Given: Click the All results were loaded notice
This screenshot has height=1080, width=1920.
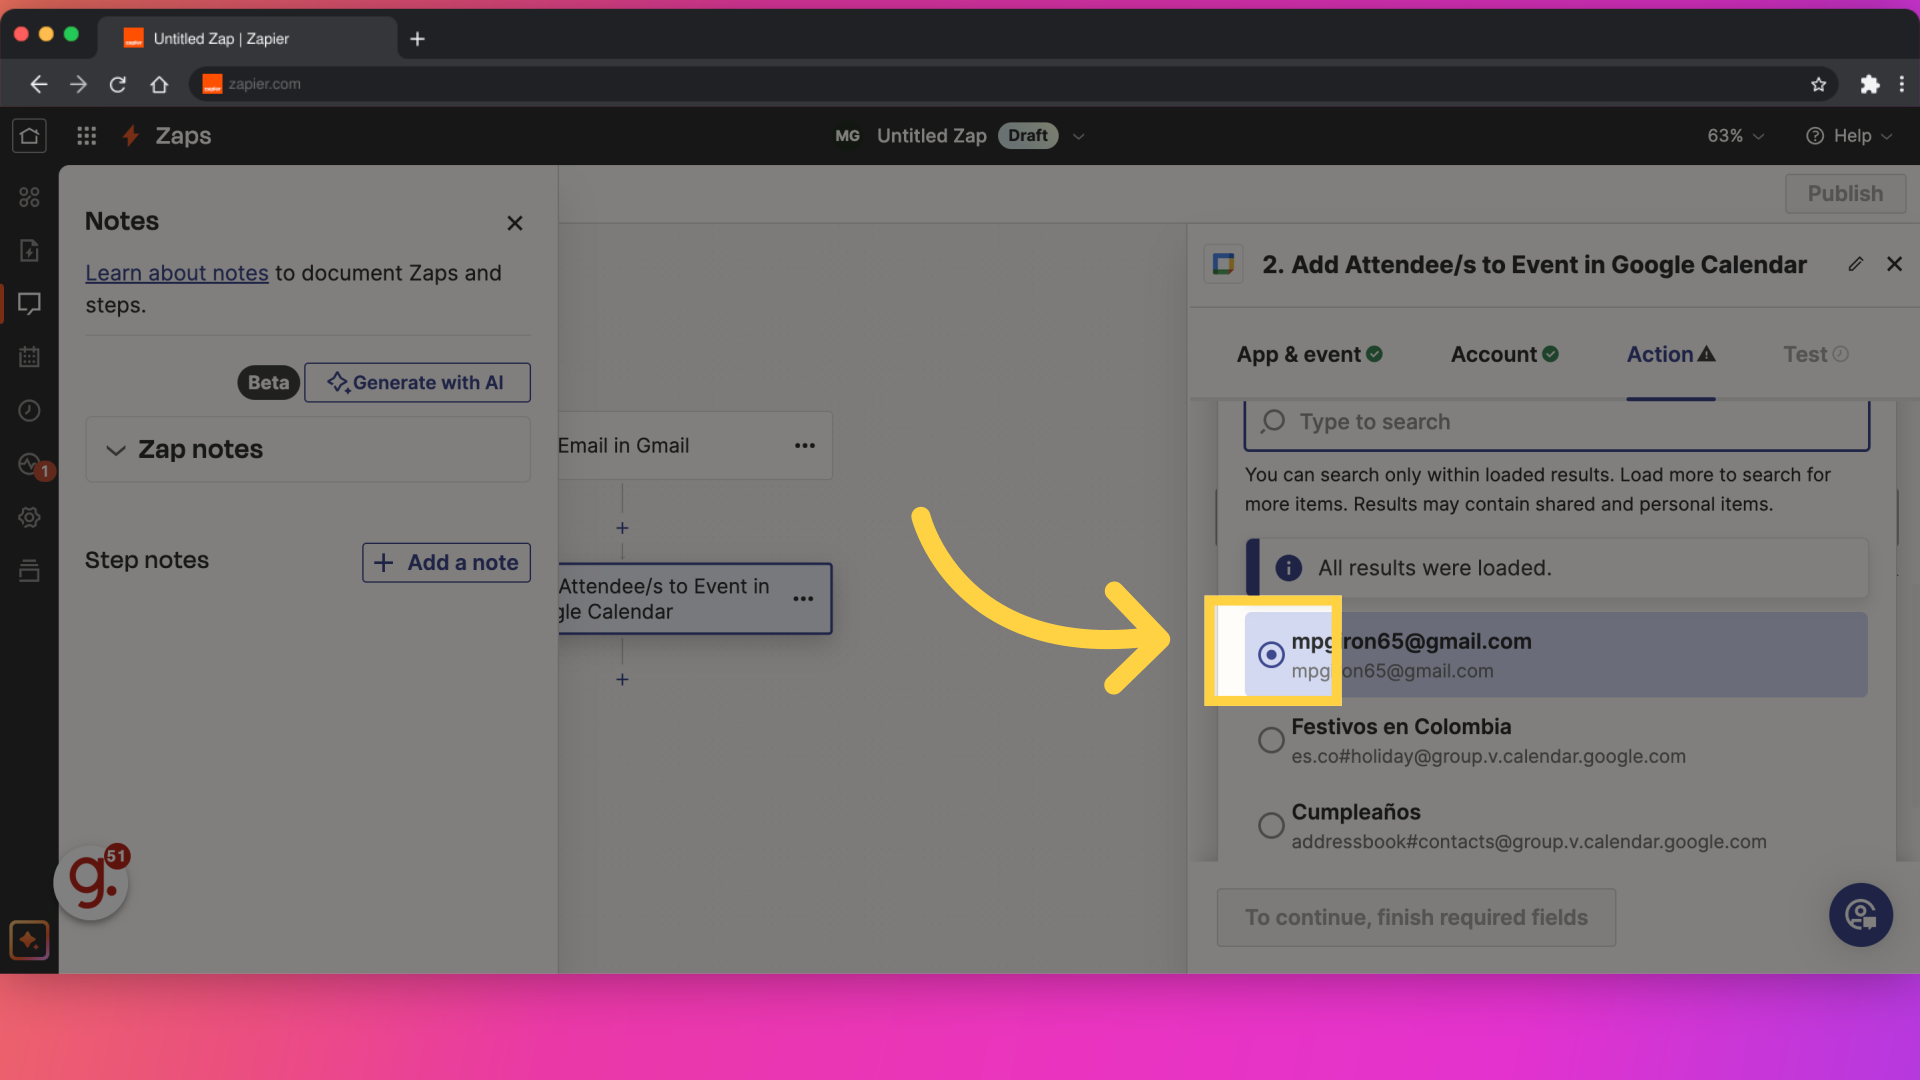Looking at the screenshot, I should [x=1556, y=568].
